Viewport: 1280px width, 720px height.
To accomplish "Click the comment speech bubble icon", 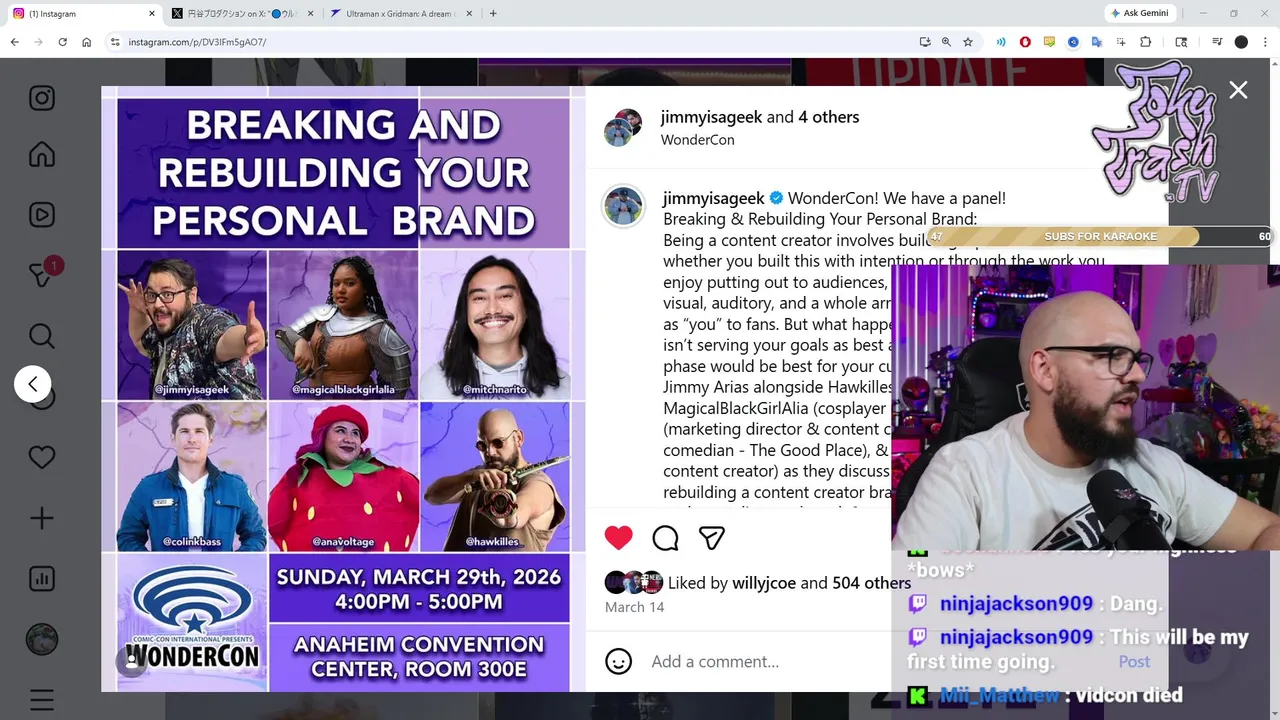I will [665, 538].
